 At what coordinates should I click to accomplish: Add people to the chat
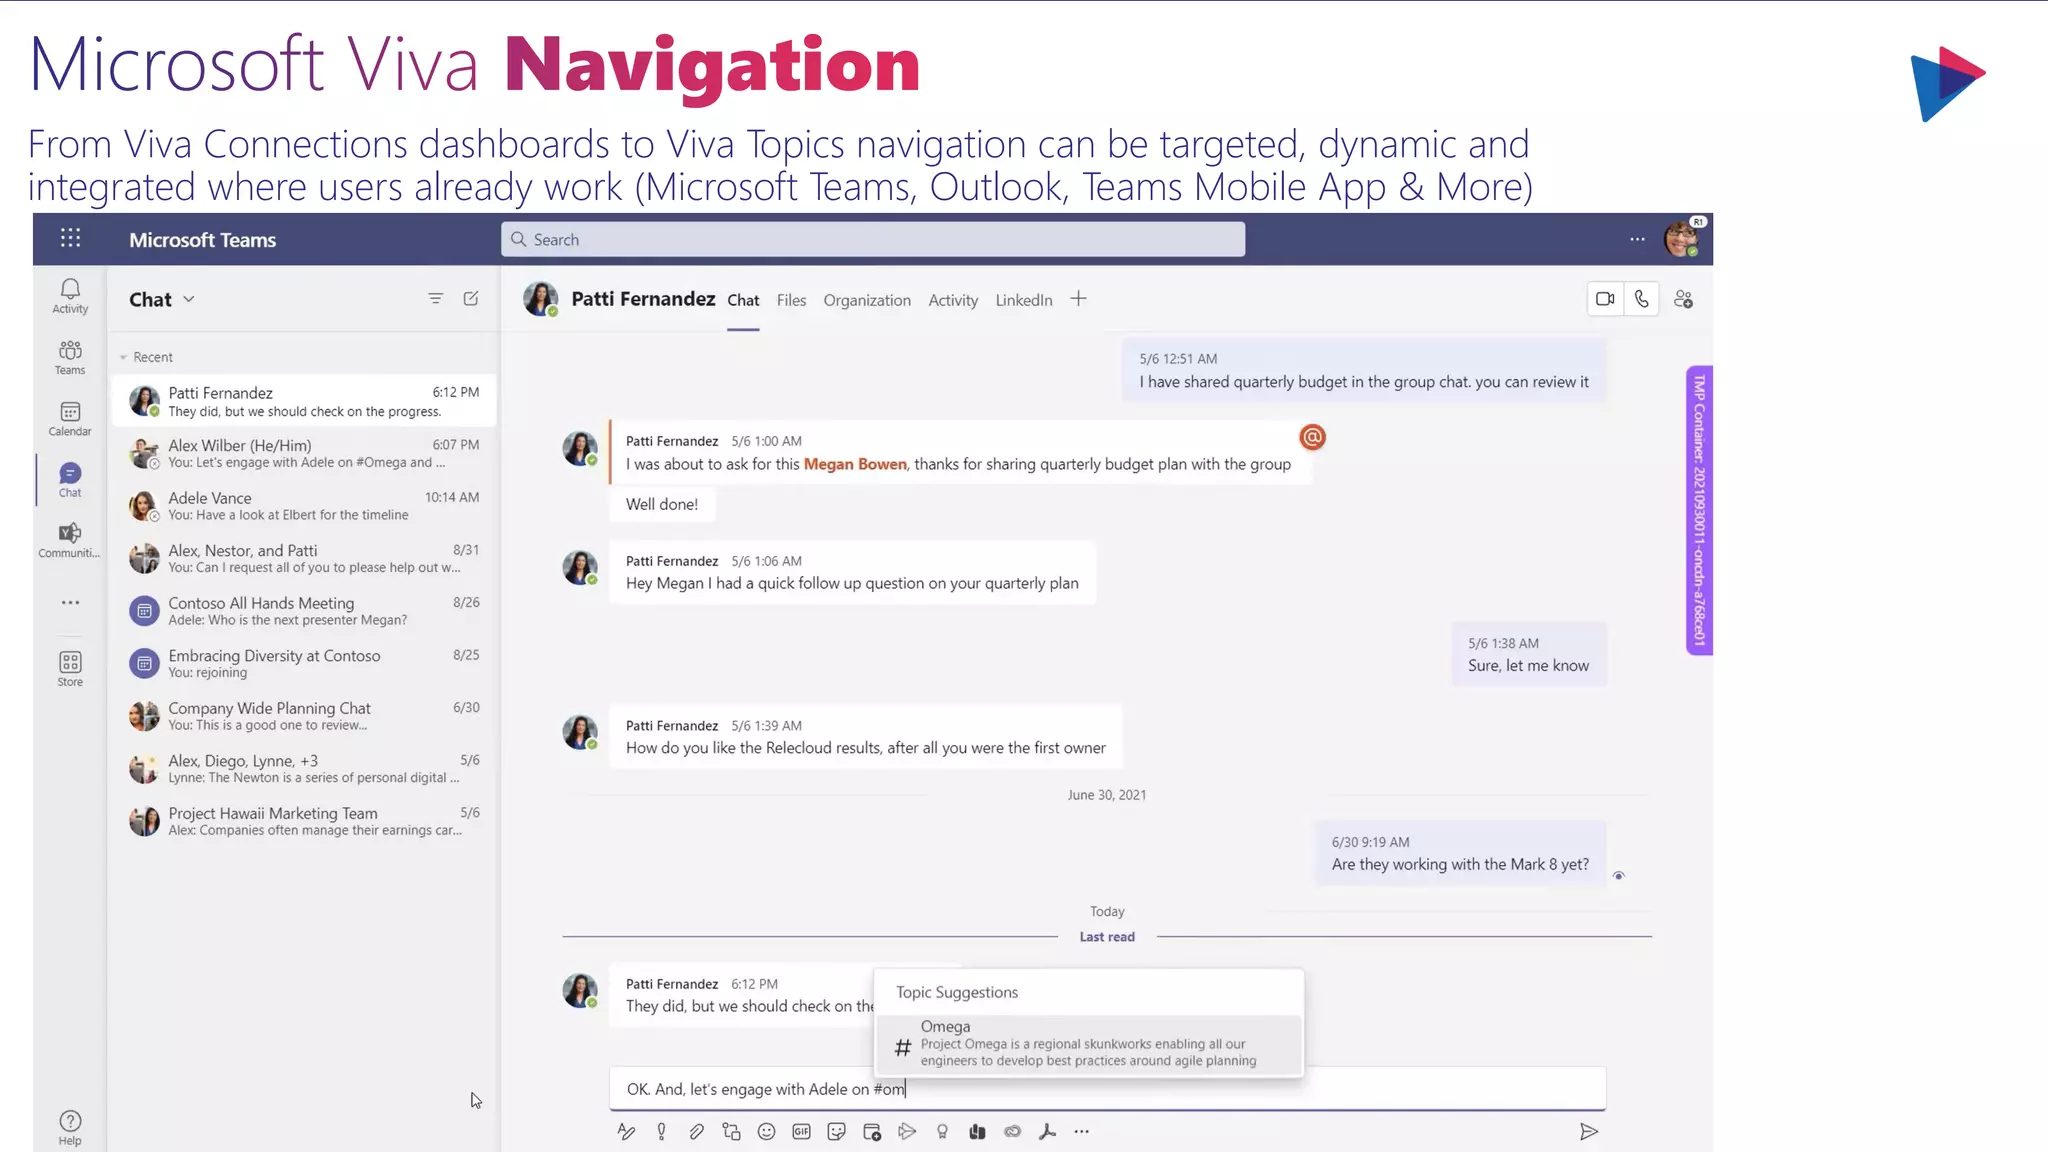pos(1683,299)
